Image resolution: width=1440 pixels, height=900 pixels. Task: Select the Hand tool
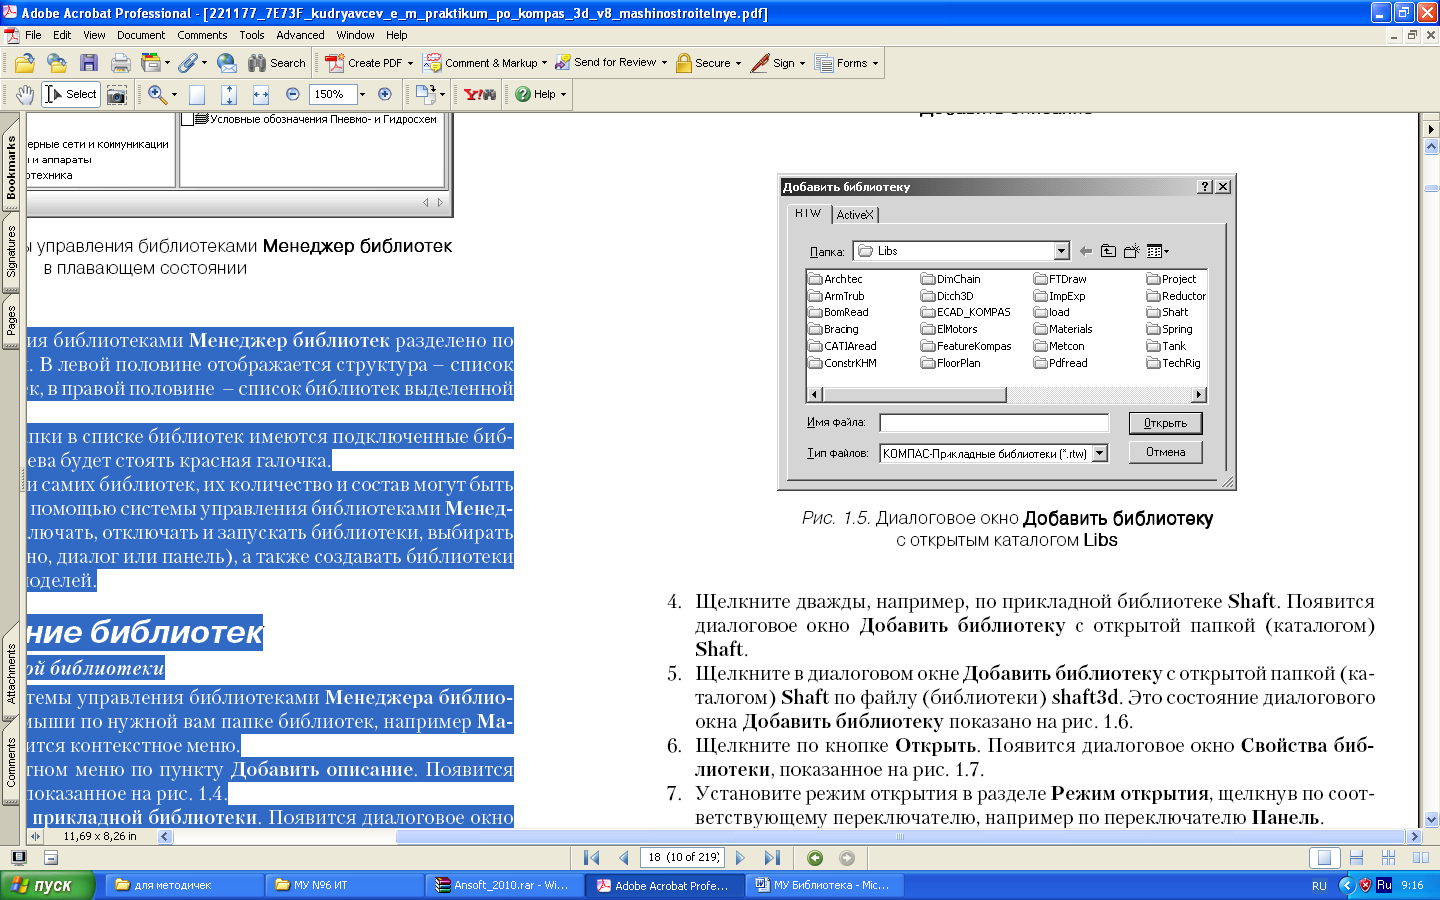click(x=24, y=94)
